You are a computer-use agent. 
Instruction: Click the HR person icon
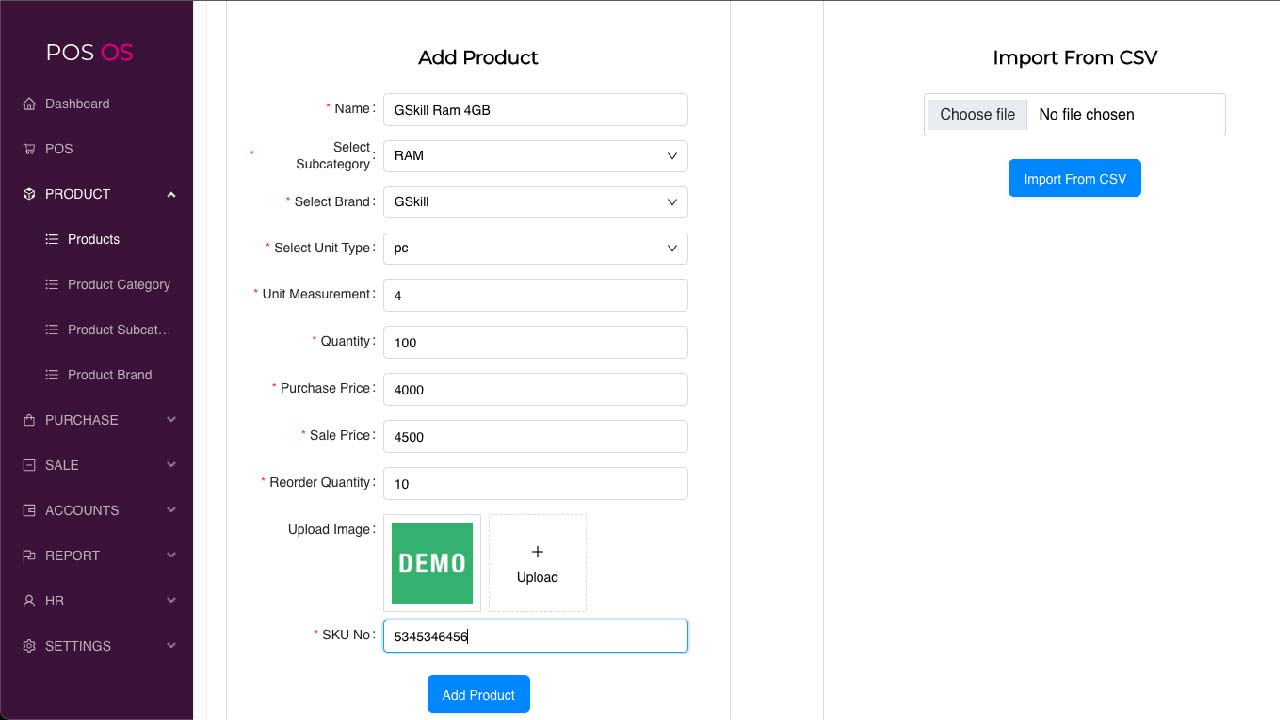pos(29,601)
